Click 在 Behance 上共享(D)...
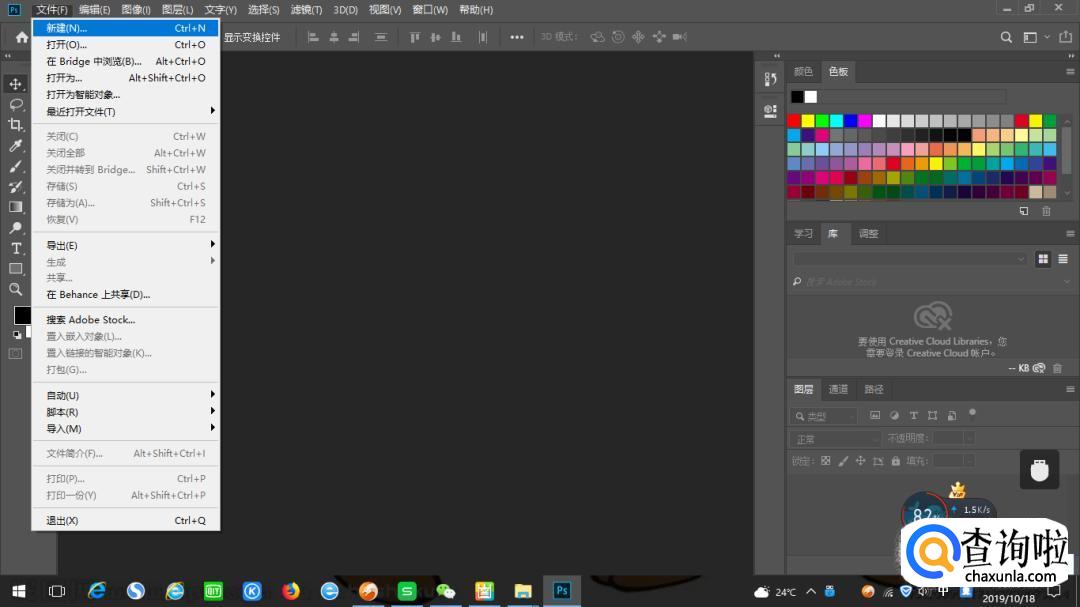The width and height of the screenshot is (1080, 607). (x=98, y=295)
